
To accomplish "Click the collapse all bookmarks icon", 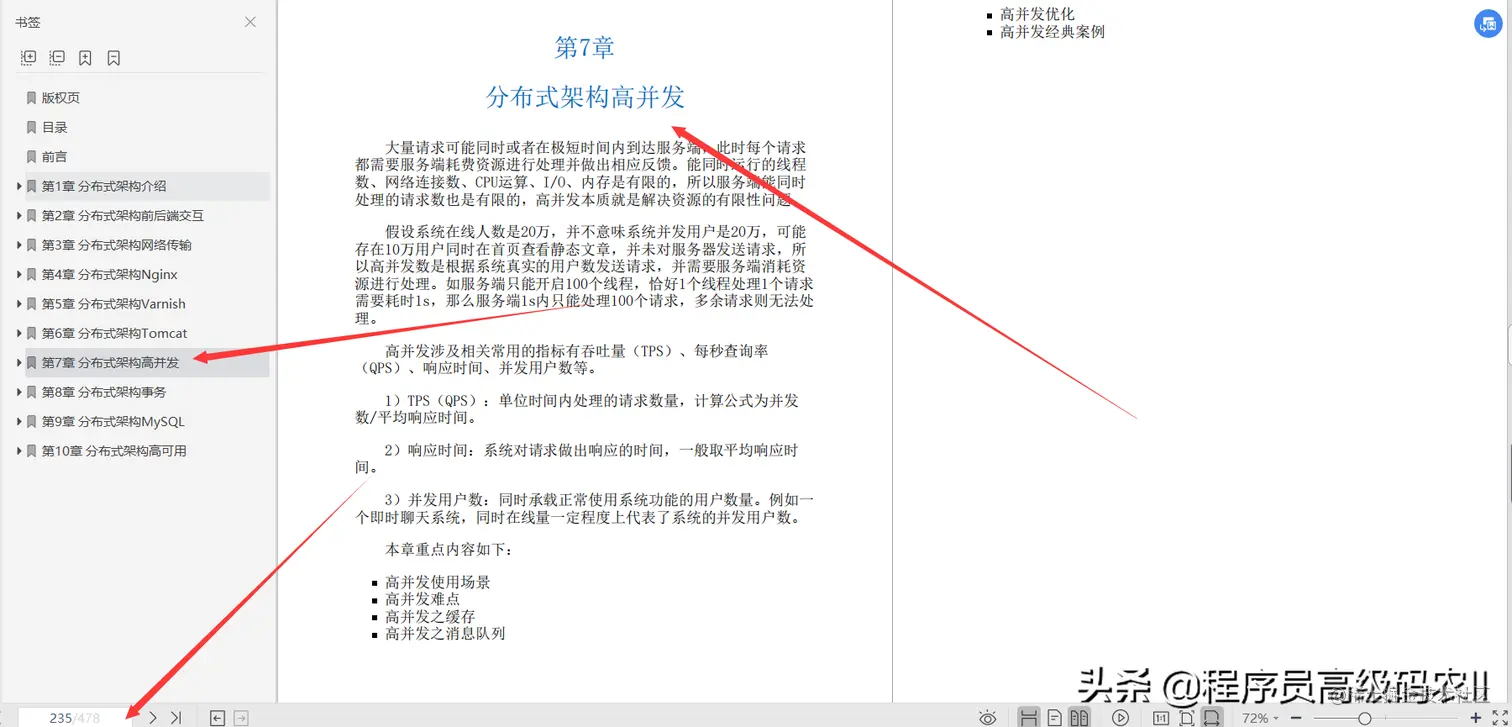I will pos(57,58).
